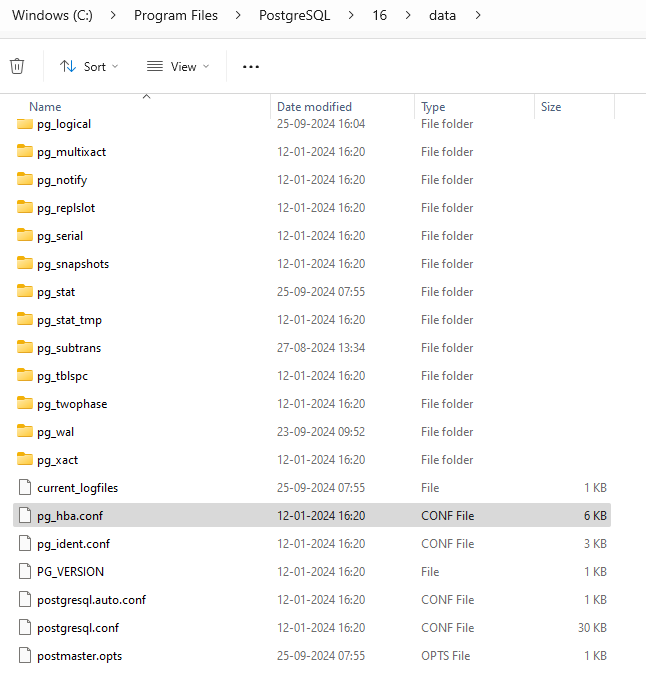Click the OPTS File type of postmaster.opts
The height and width of the screenshot is (675, 646).
click(x=445, y=656)
